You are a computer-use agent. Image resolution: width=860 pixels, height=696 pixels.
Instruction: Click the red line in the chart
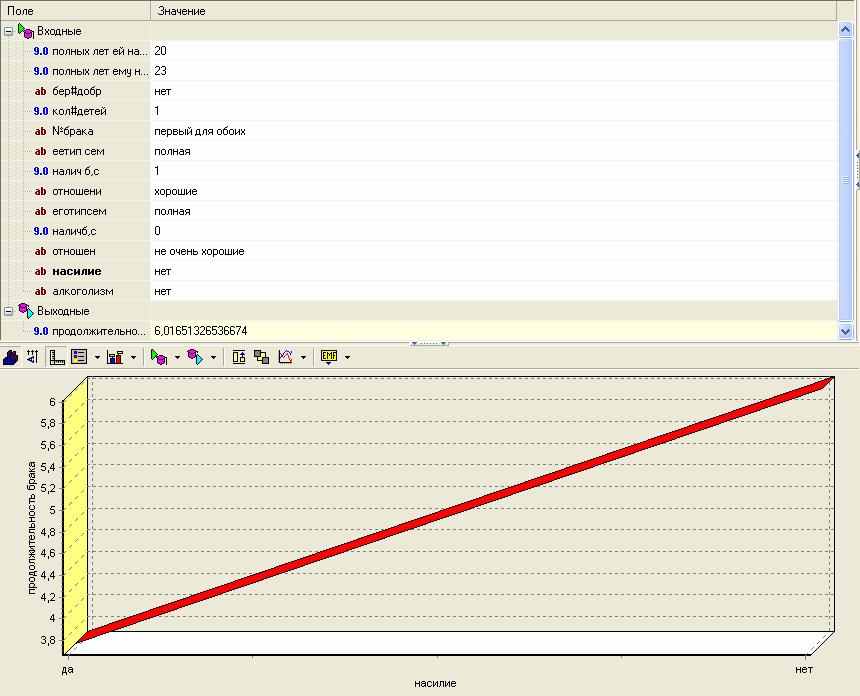tap(455, 510)
